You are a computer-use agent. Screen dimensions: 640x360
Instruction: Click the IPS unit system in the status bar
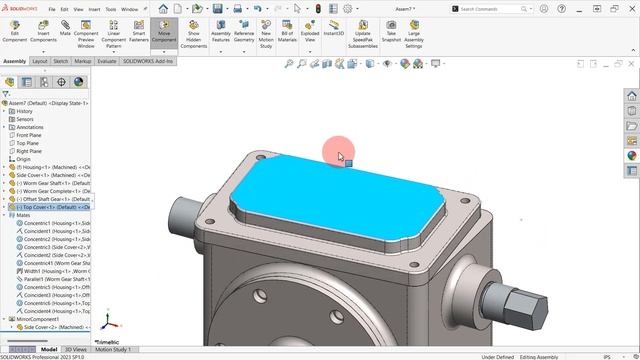[x=607, y=357]
